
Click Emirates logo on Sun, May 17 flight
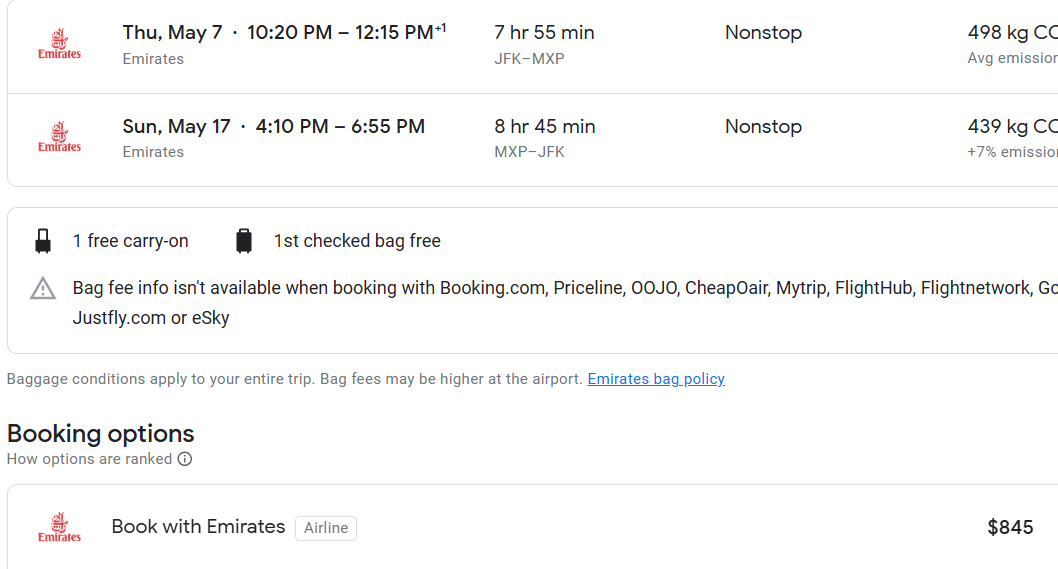click(x=59, y=138)
